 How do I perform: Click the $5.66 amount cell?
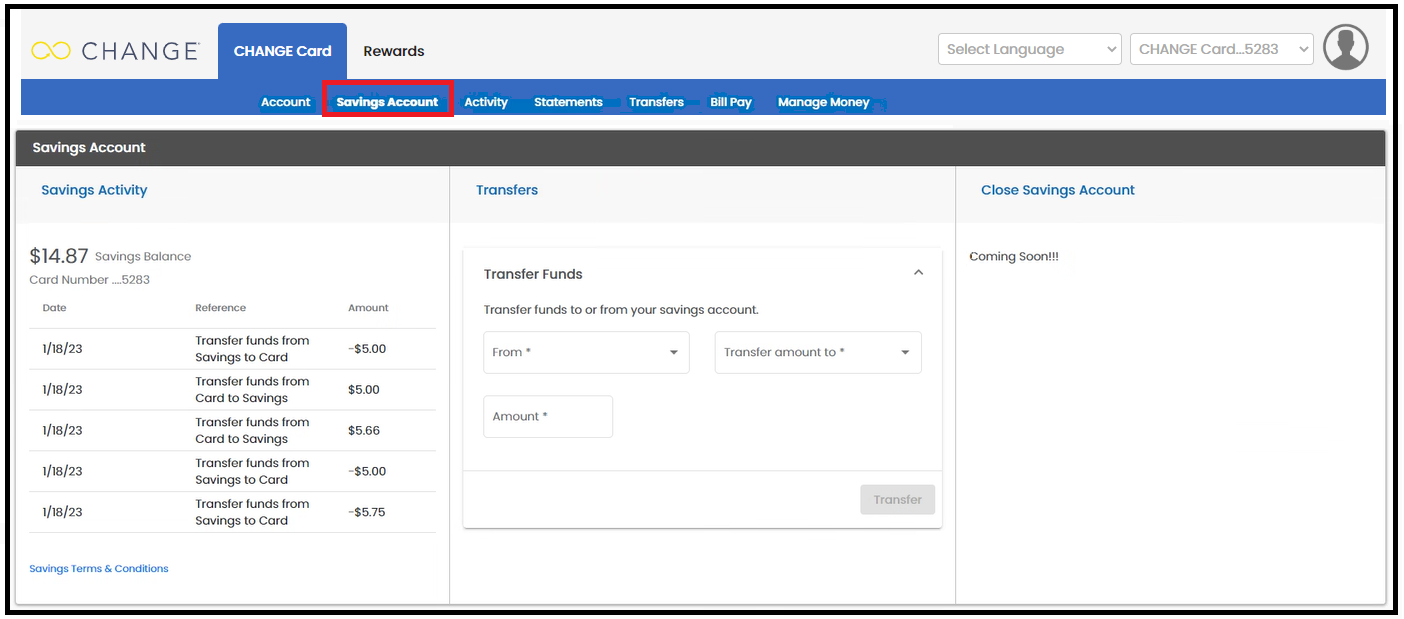(x=364, y=430)
